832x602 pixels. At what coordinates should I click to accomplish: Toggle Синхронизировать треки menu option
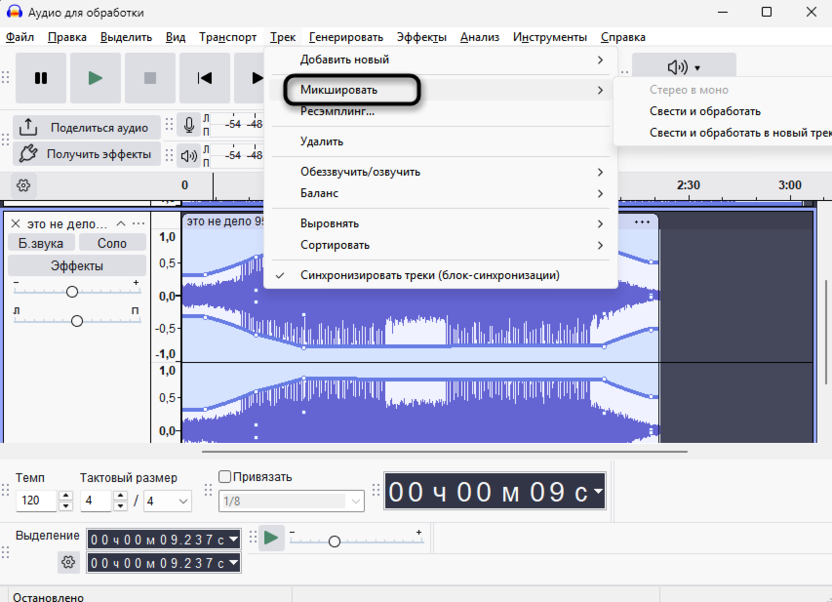pos(429,275)
